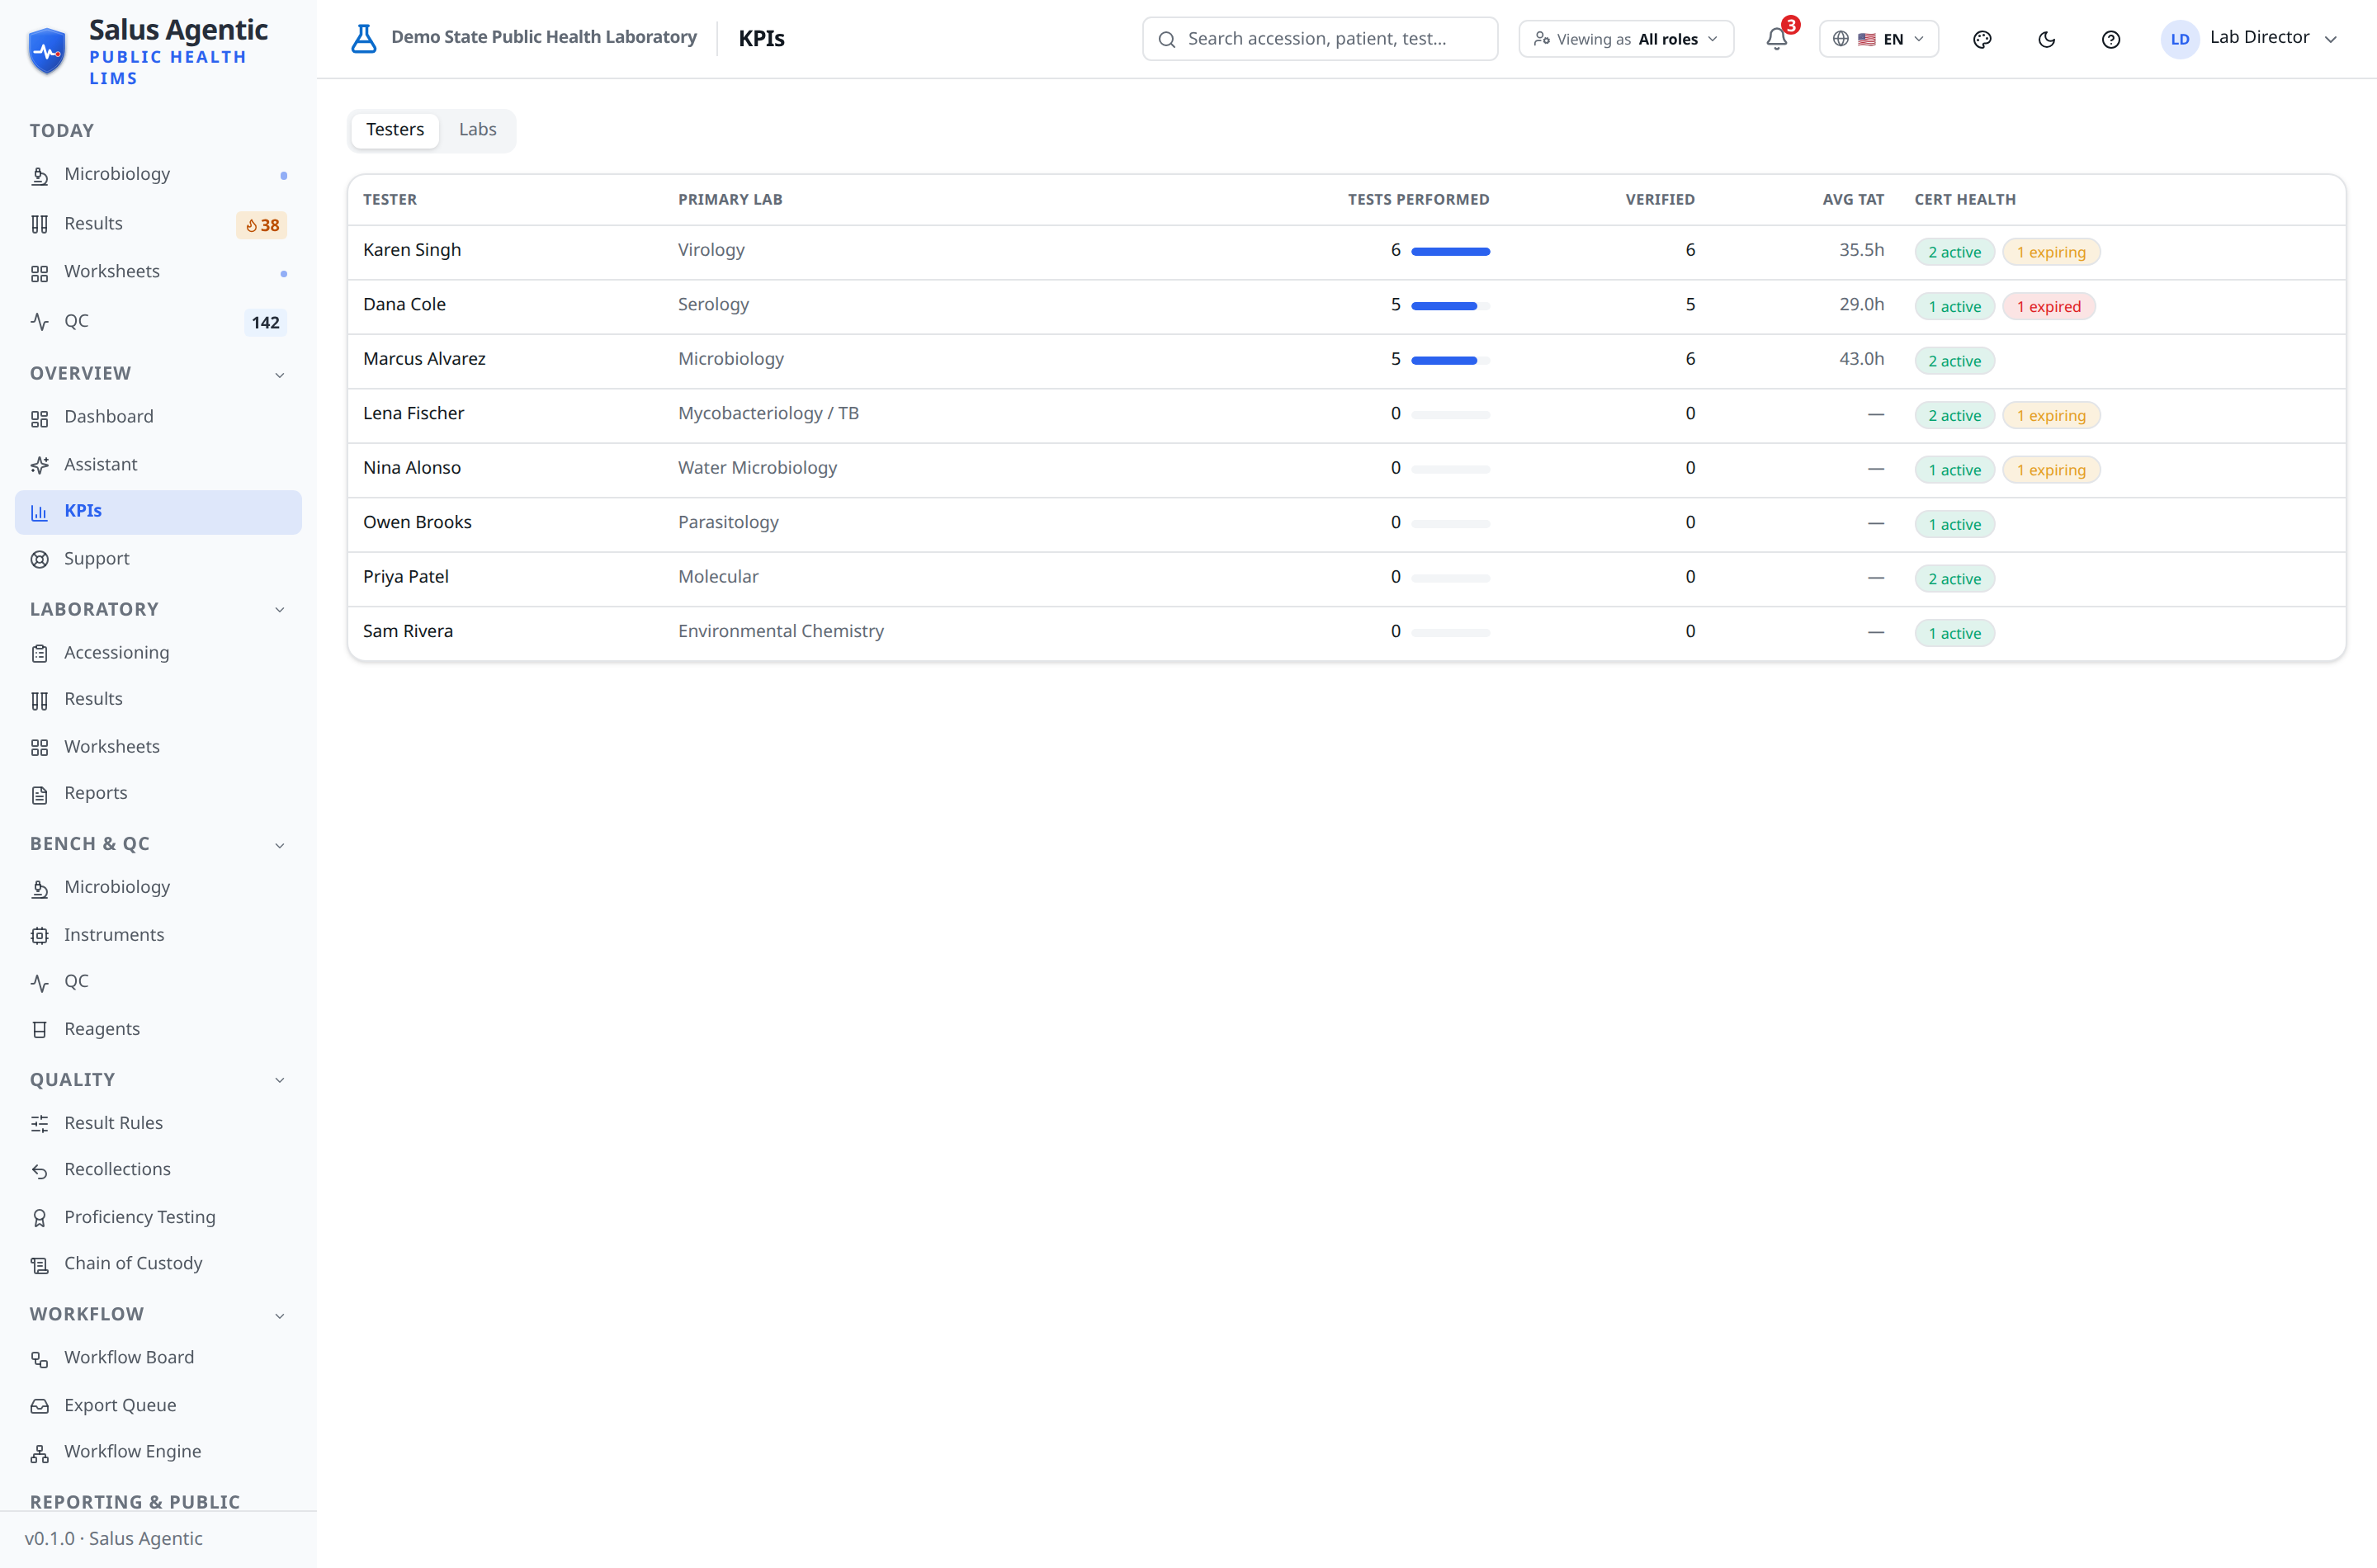Open the notifications bell
2377x1568 pixels.
point(1776,39)
